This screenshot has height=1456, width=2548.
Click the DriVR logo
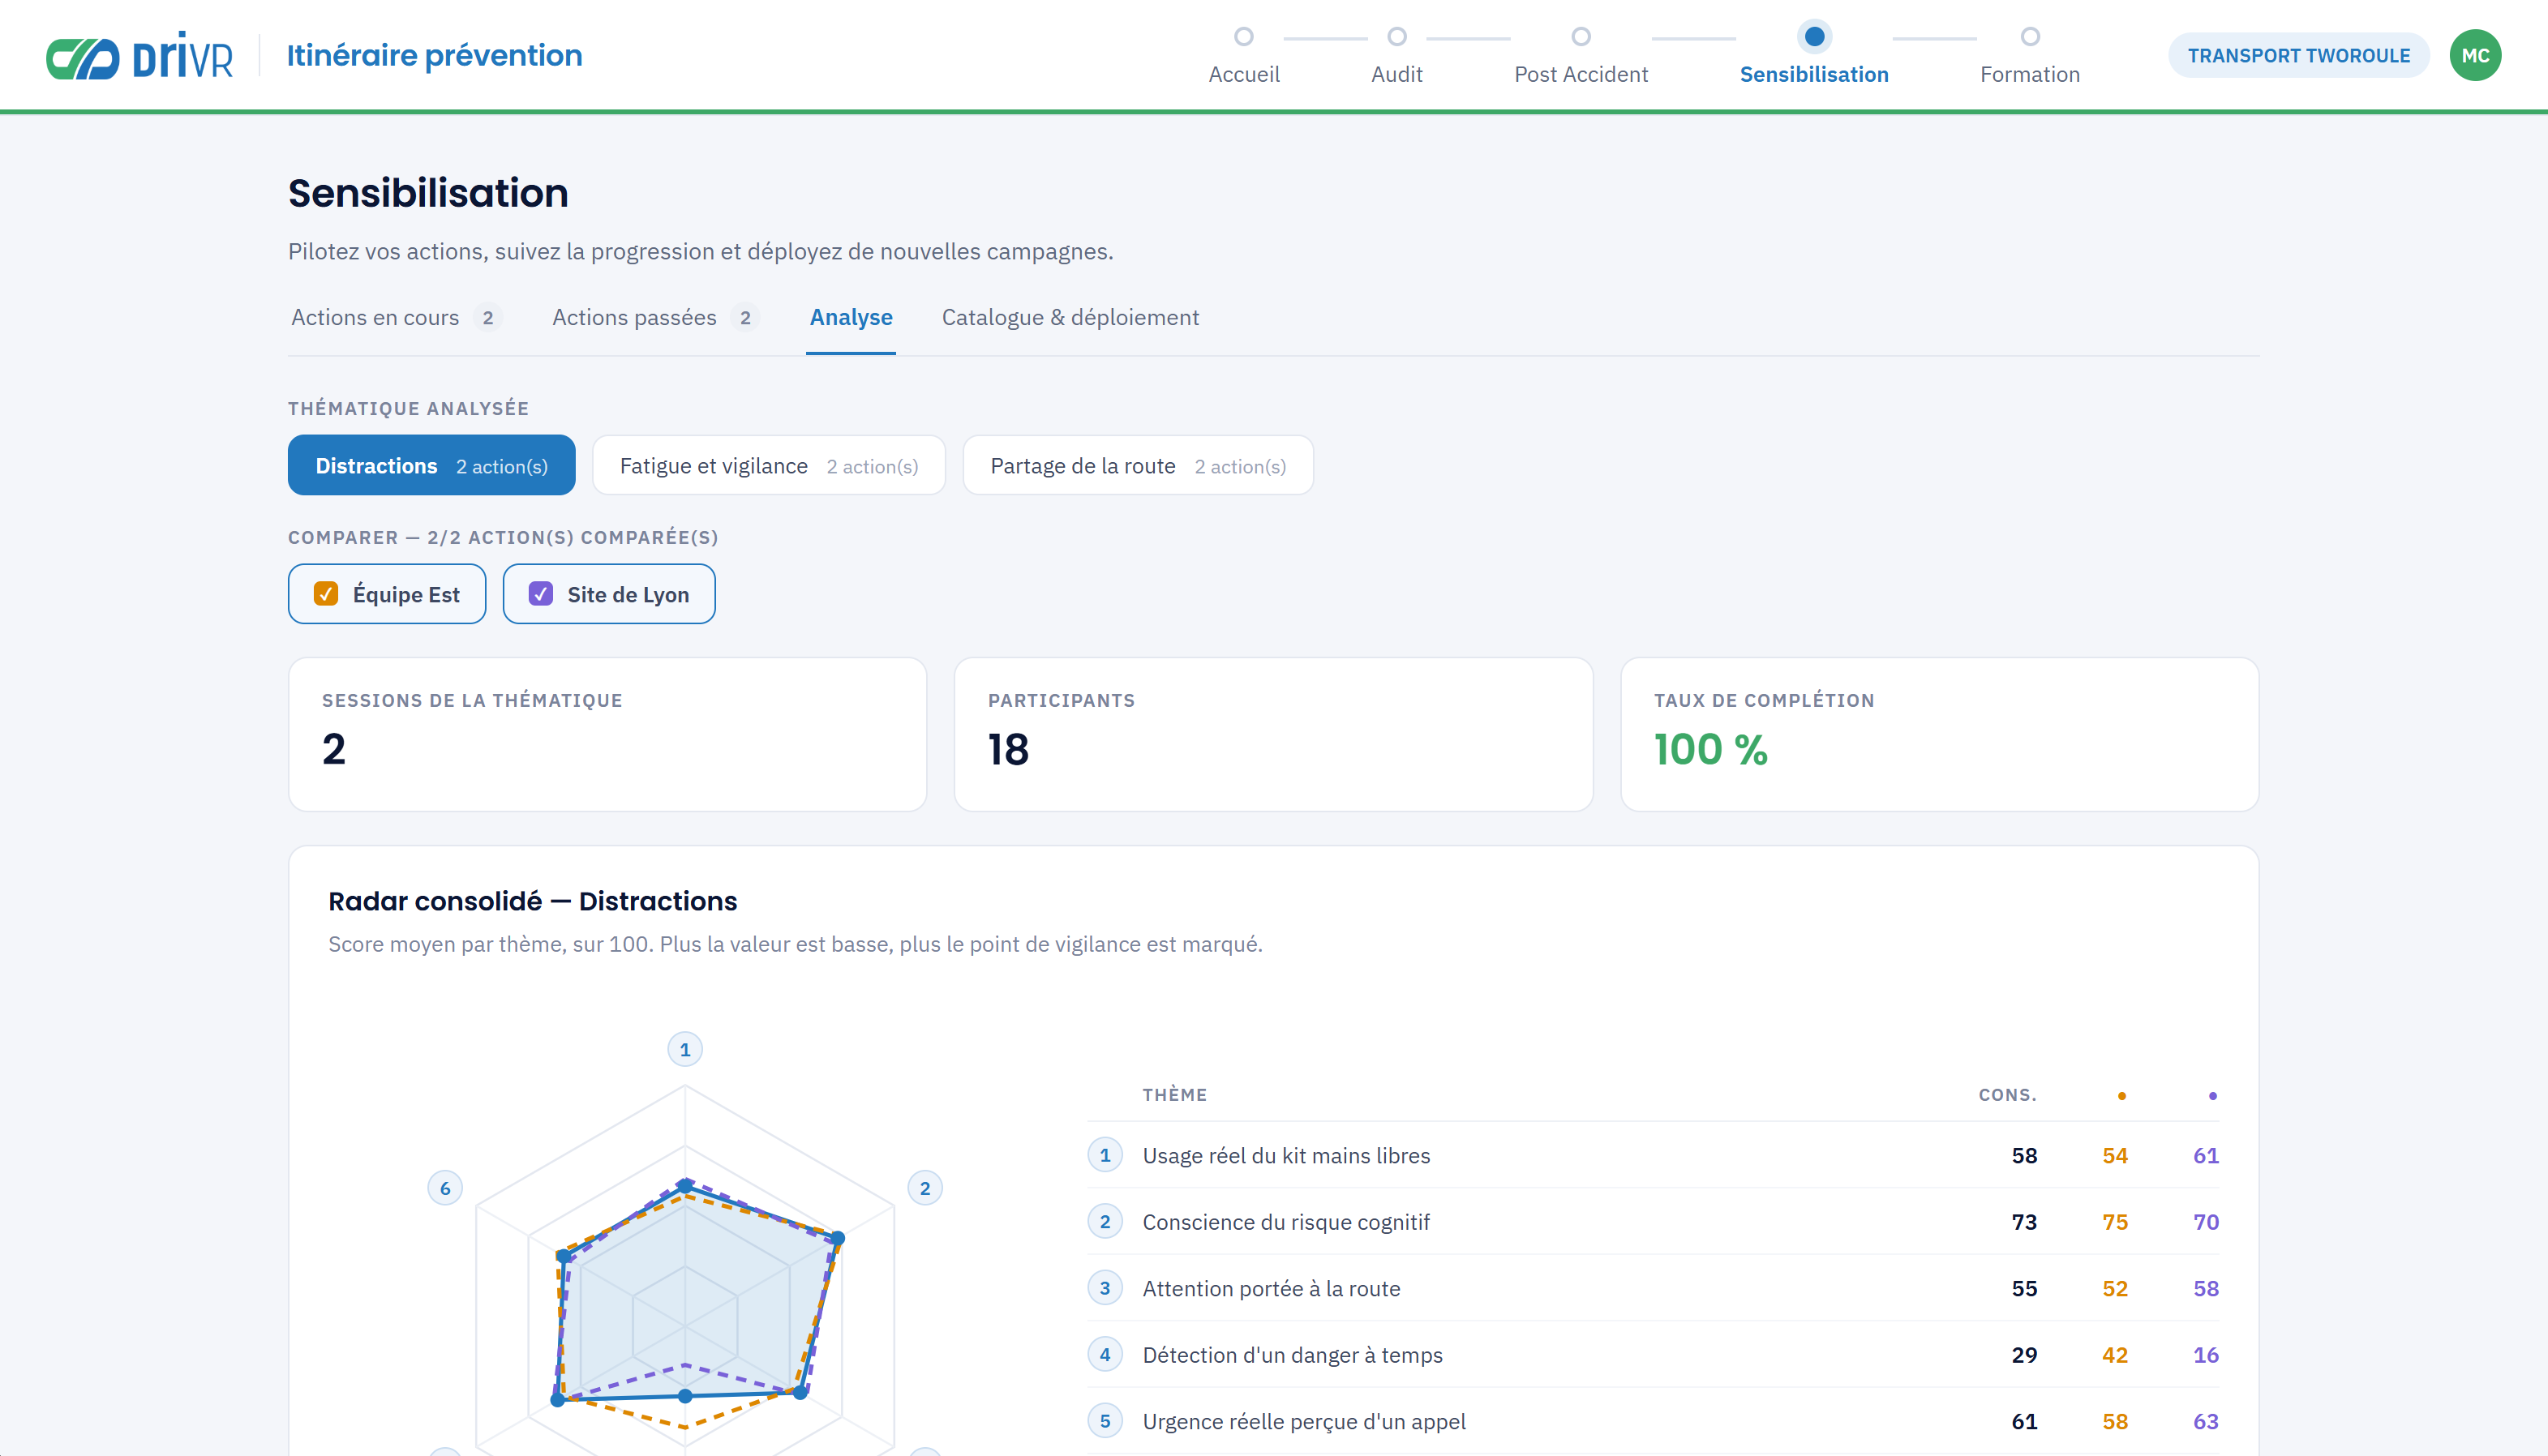140,55
